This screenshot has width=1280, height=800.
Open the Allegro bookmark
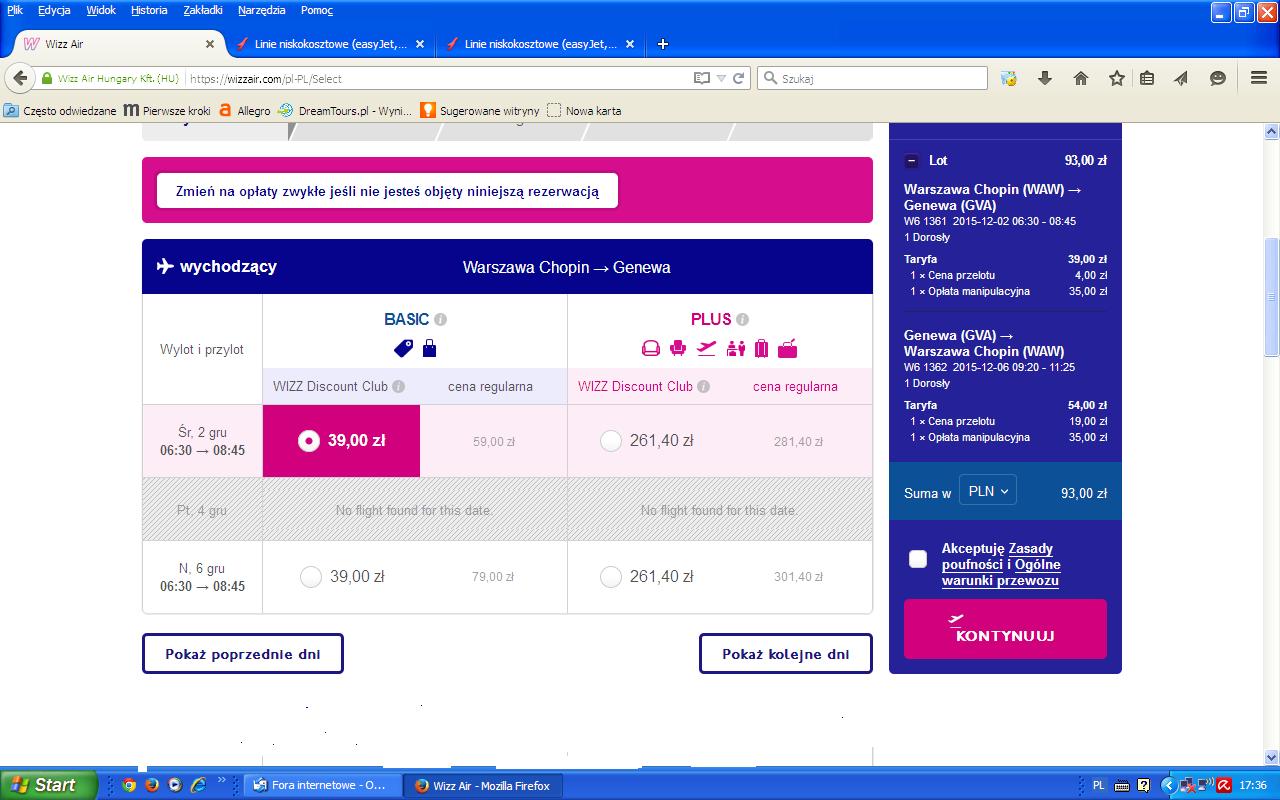[x=245, y=111]
